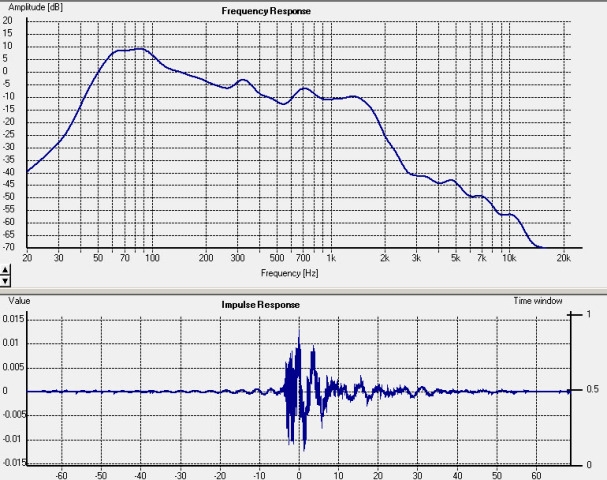The height and width of the screenshot is (480, 607).
Task: Click the "0.015" positive value tick label
Action: (x=13, y=319)
